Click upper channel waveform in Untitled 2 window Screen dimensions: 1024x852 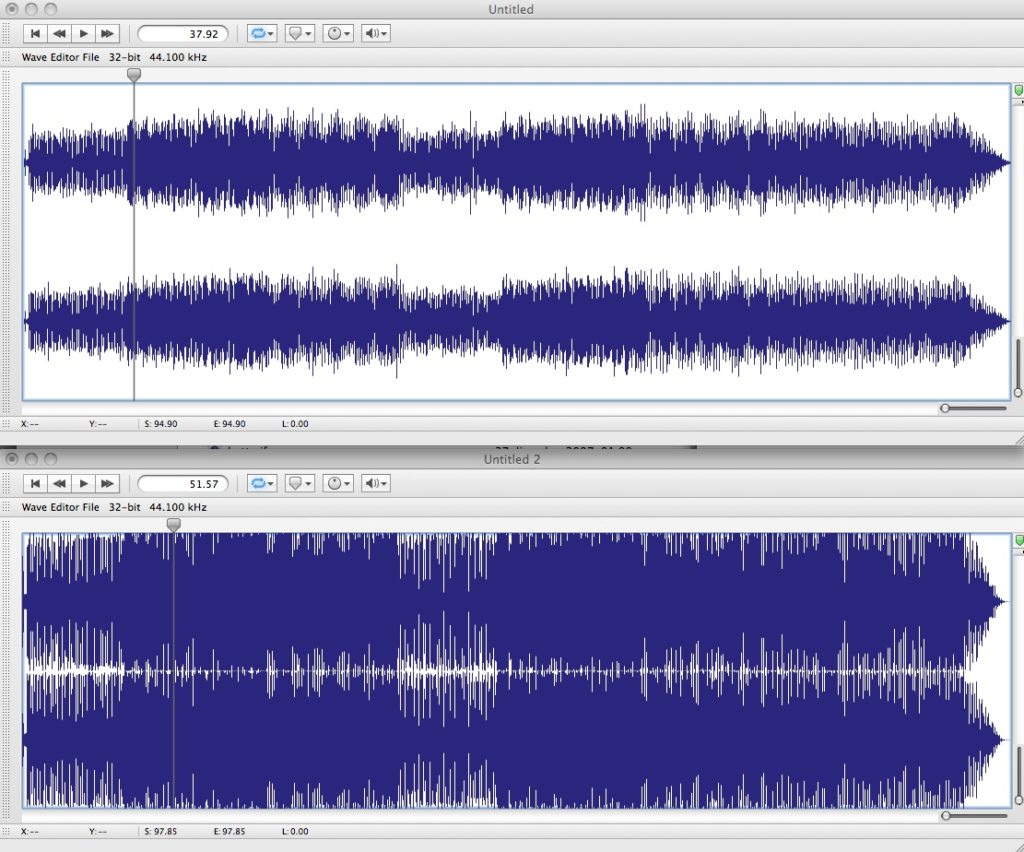pos(516,601)
